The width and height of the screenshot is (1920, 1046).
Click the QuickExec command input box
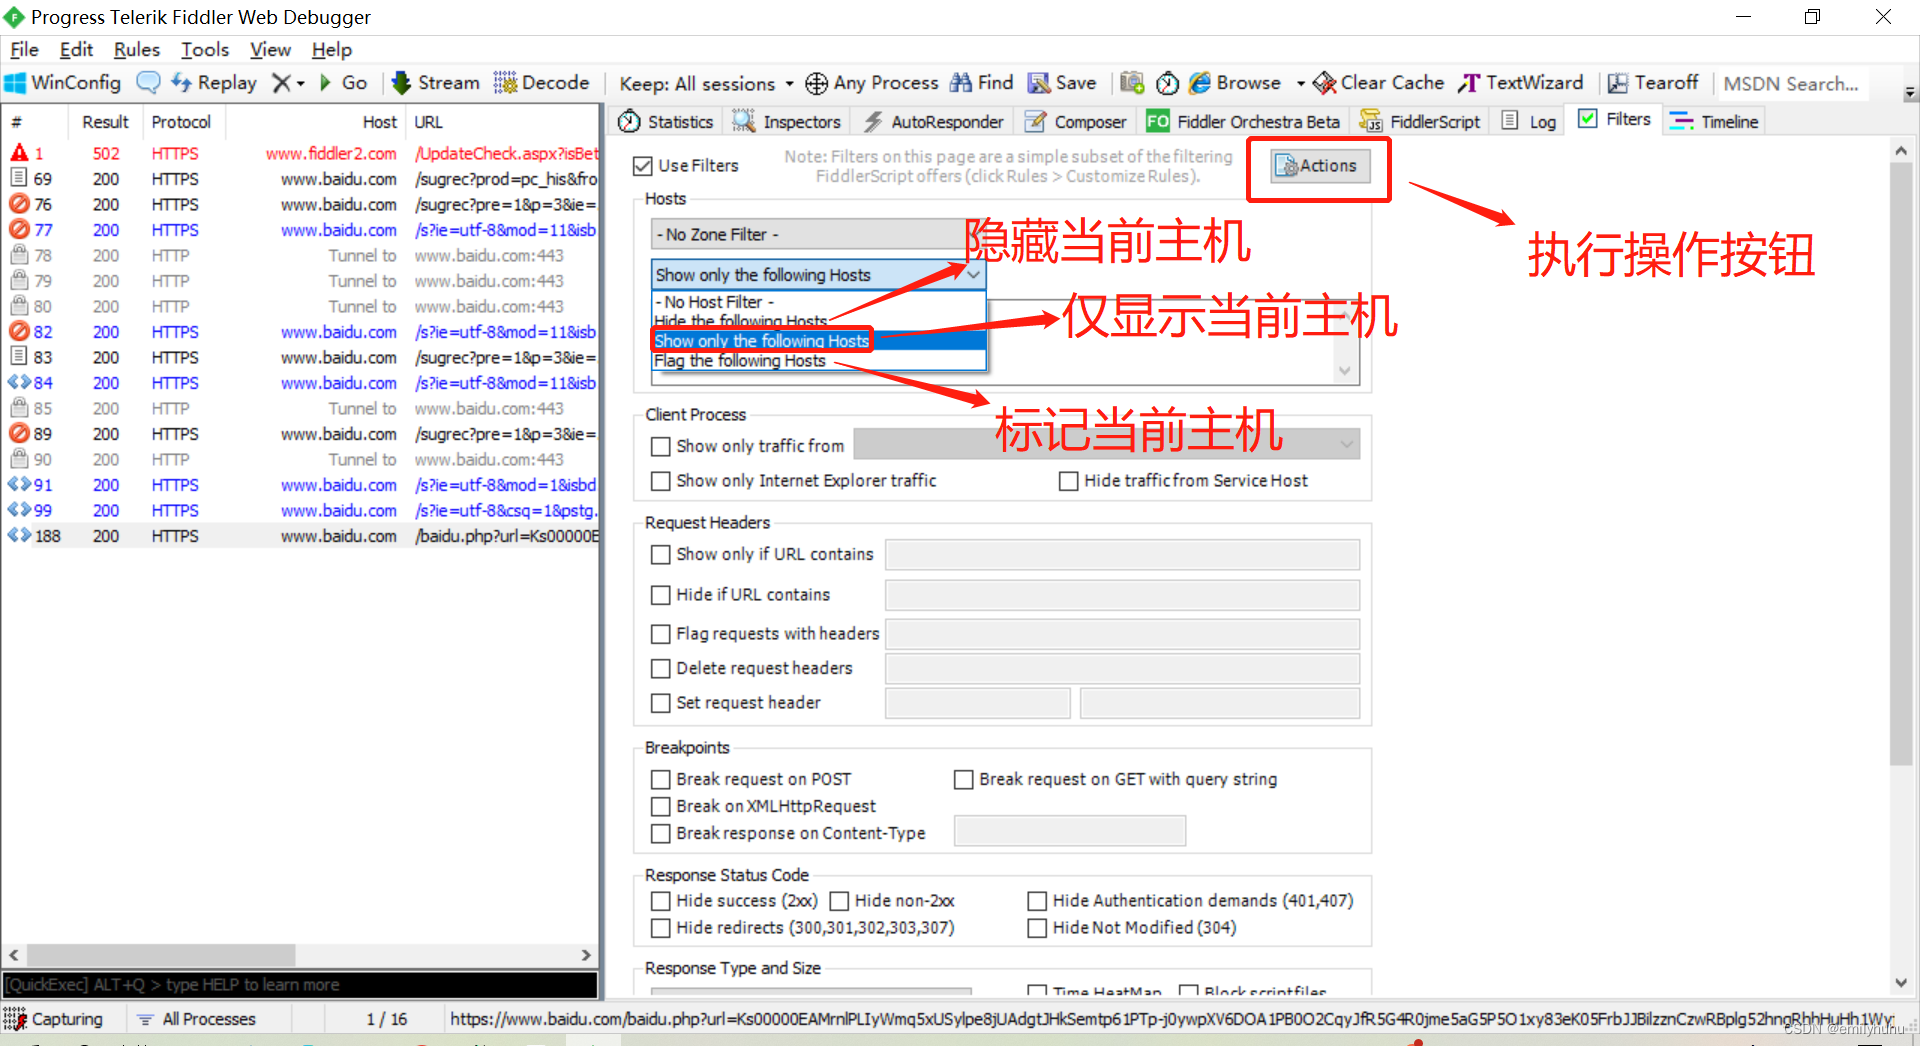pos(300,985)
